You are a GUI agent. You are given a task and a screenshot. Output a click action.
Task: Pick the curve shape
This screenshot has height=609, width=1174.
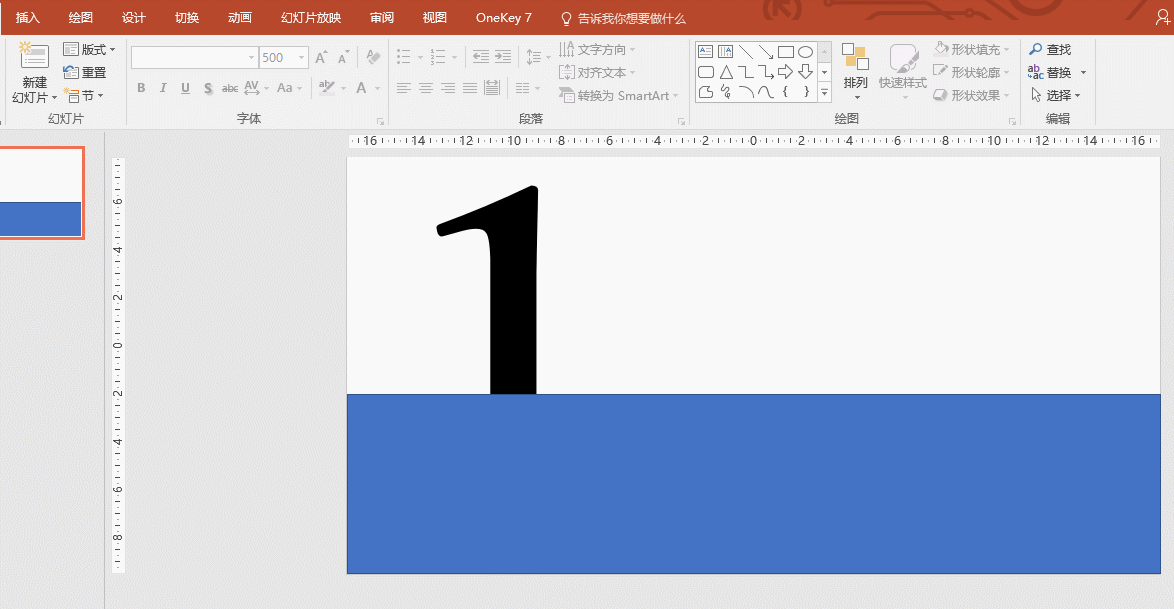coord(765,91)
